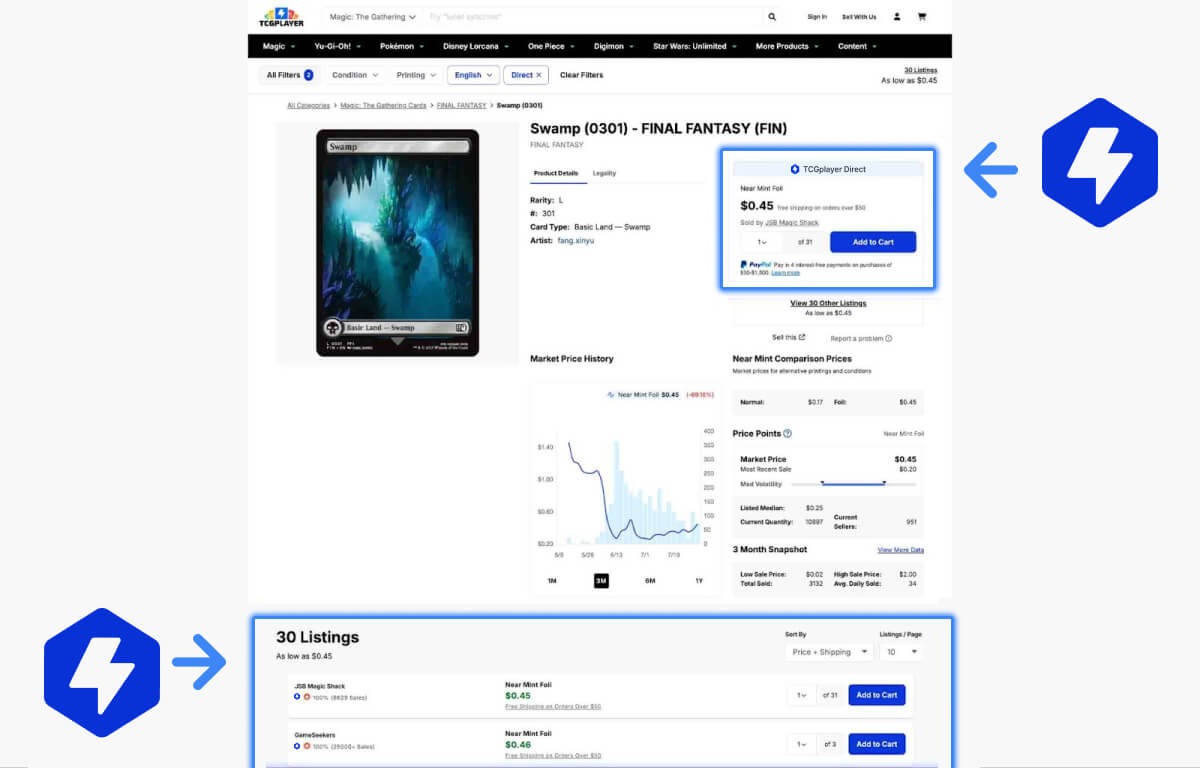Image resolution: width=1200 pixels, height=768 pixels.
Task: Select the 6M price history range
Action: click(650, 581)
